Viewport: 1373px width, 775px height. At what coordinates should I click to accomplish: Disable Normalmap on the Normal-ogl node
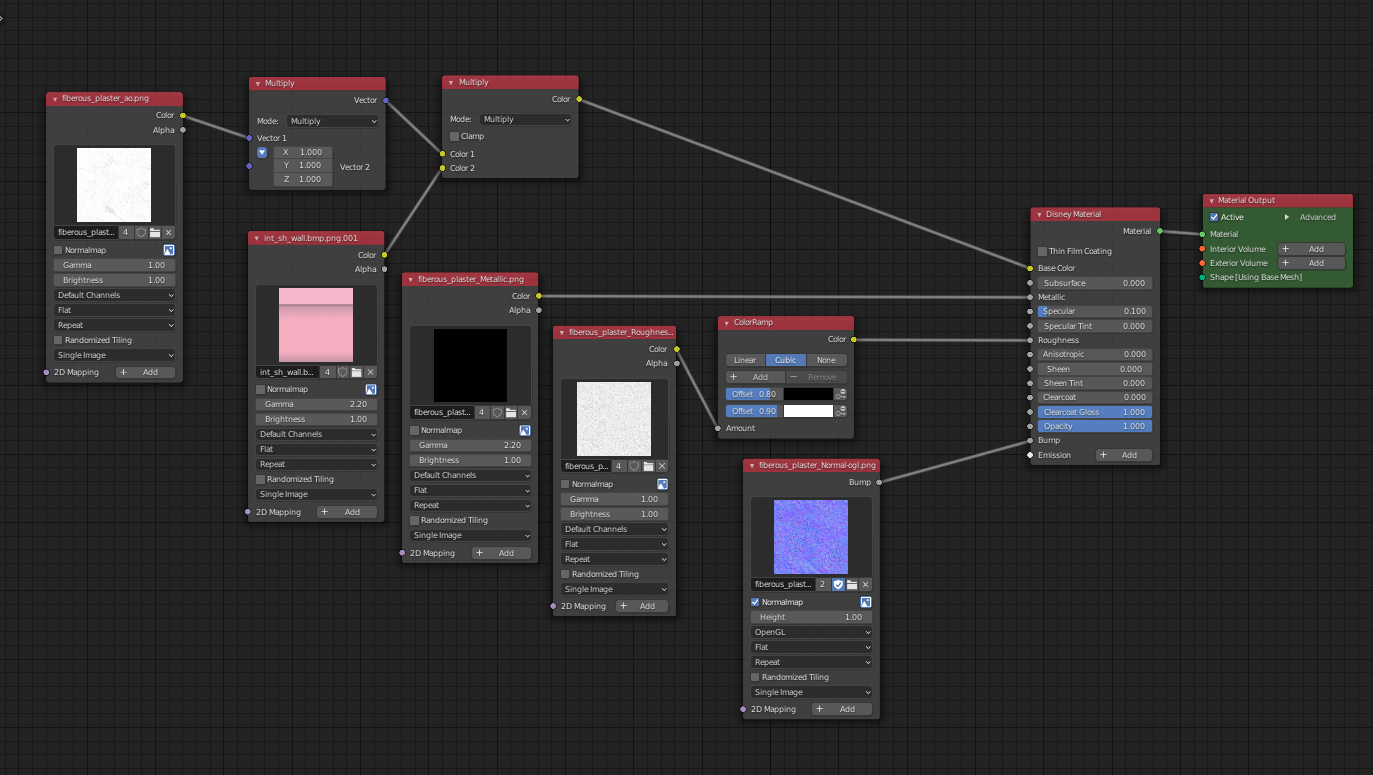755,602
